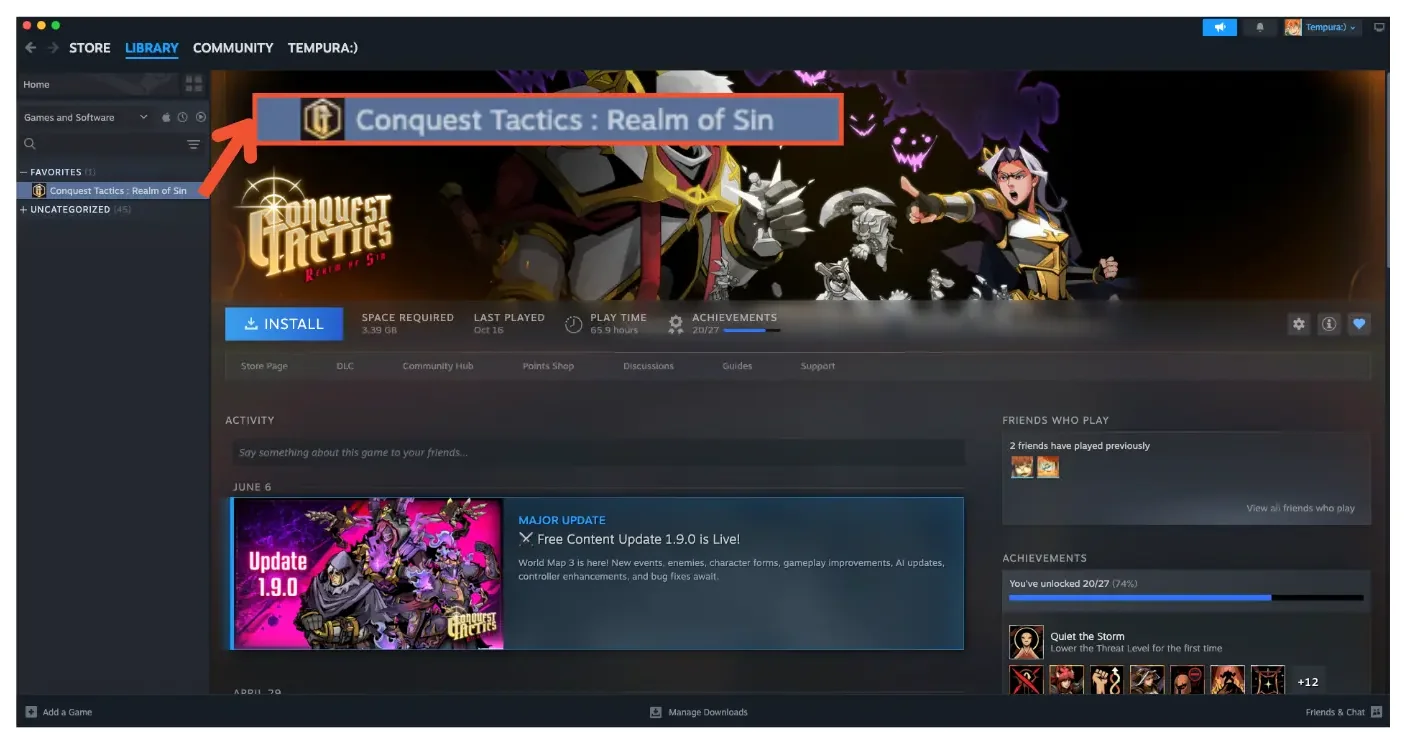This screenshot has height=744, width=1406.
Task: Open Manage Downloads at the bottom
Action: [x=698, y=712]
